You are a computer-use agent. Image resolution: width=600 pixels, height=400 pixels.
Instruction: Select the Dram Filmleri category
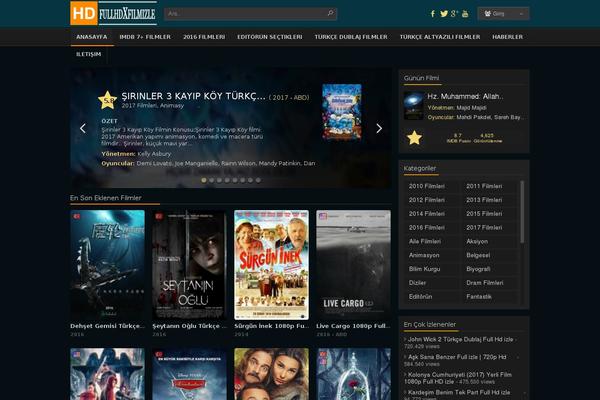click(x=484, y=282)
